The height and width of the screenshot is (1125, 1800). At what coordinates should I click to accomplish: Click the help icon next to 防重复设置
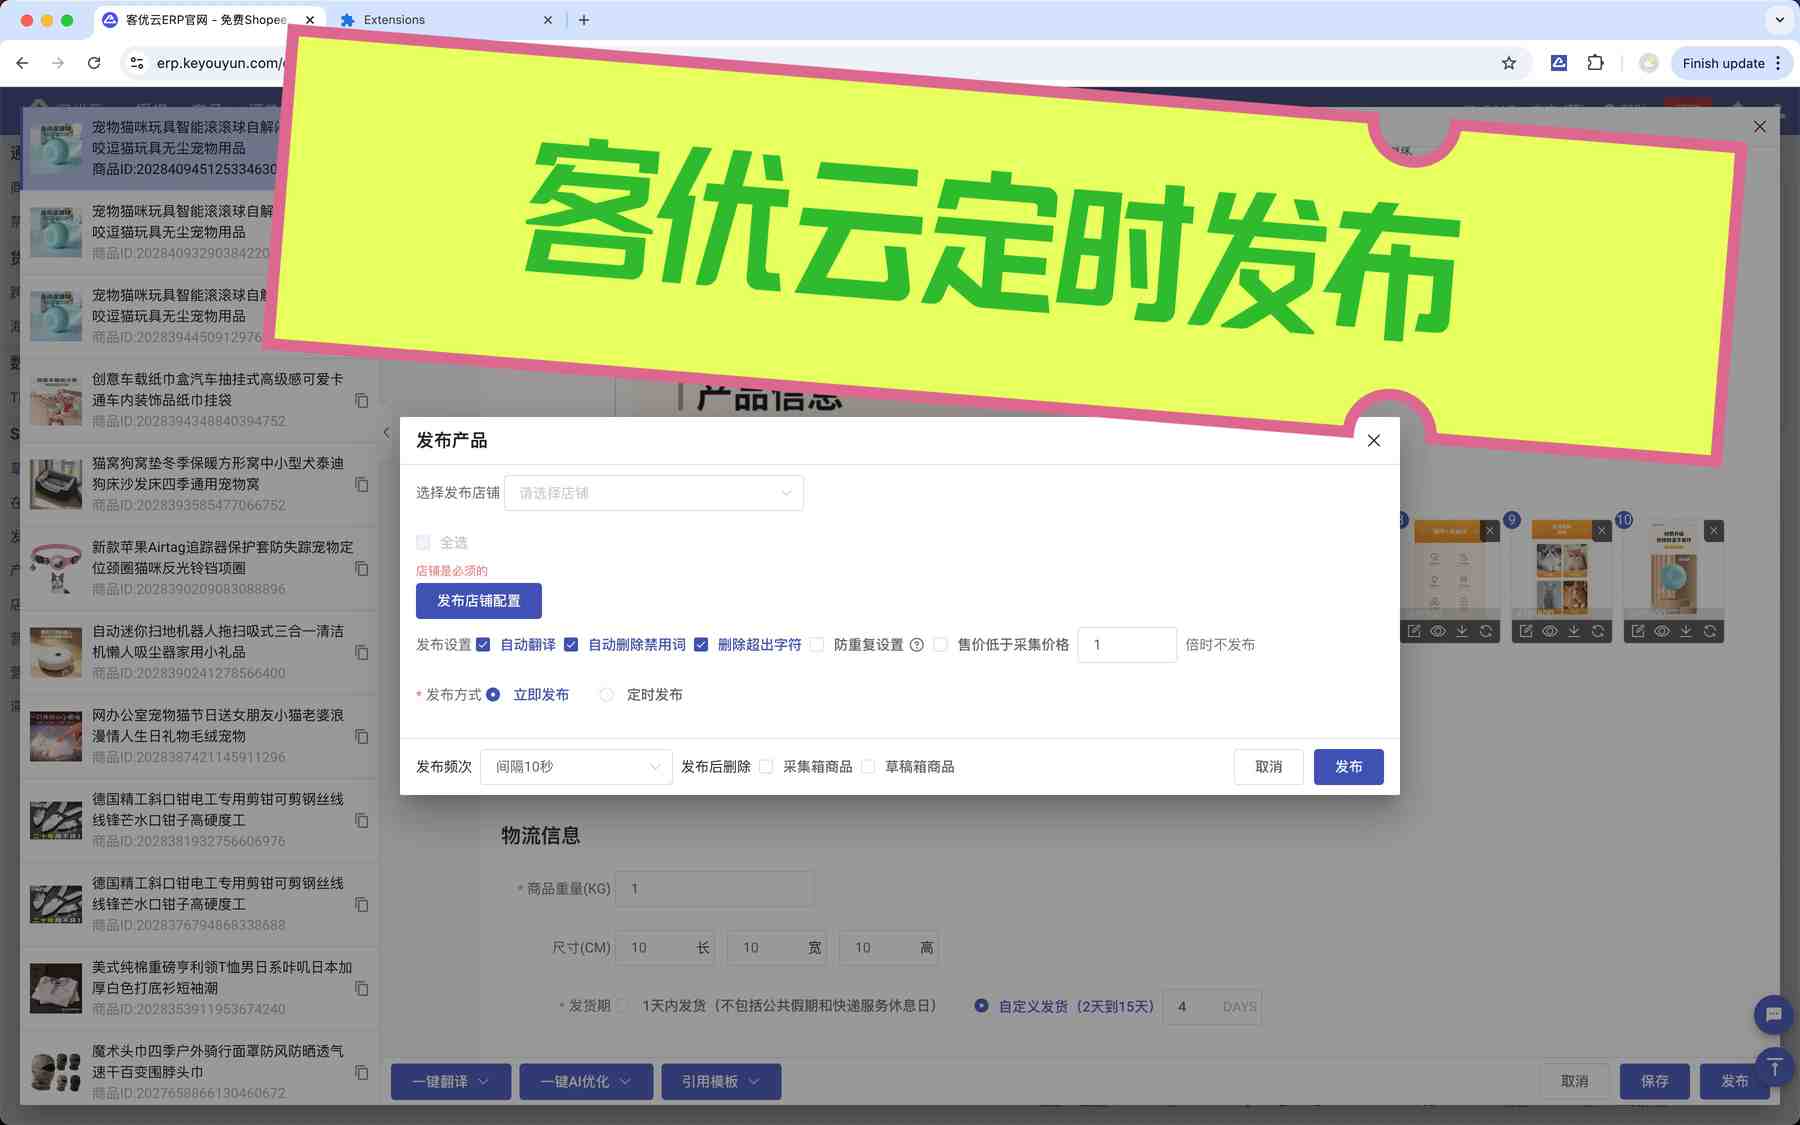pos(916,645)
